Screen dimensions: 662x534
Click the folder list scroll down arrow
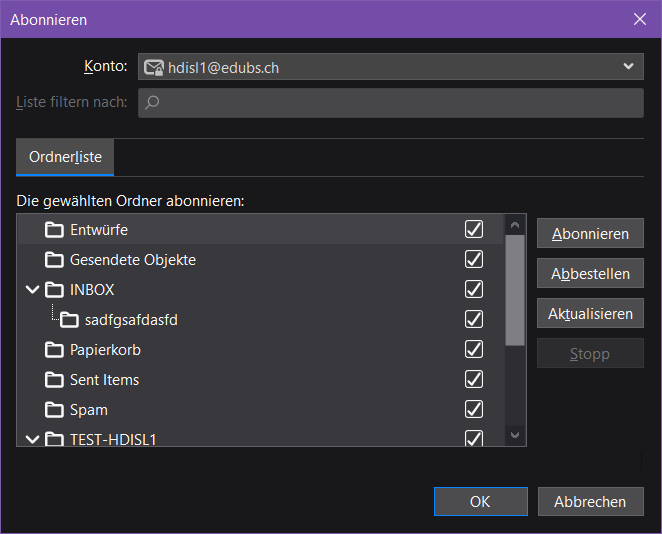point(515,435)
